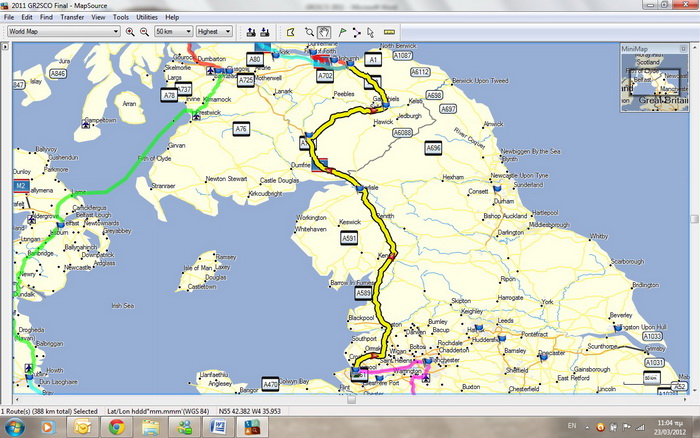The width and height of the screenshot is (700, 438).
Task: Open the 50 km zoom scale dropdown
Action: 173,32
